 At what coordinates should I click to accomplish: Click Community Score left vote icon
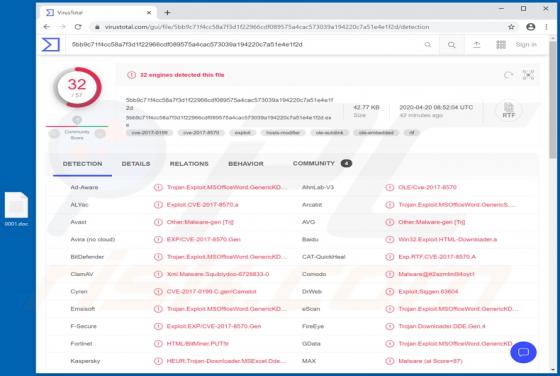pyautogui.click(x=54, y=134)
